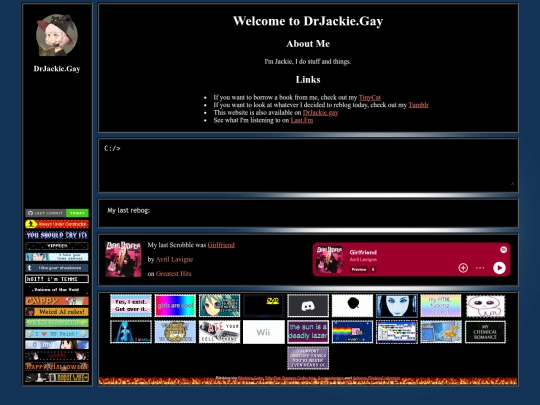Click the Preview label in Spotify embed

point(359,269)
